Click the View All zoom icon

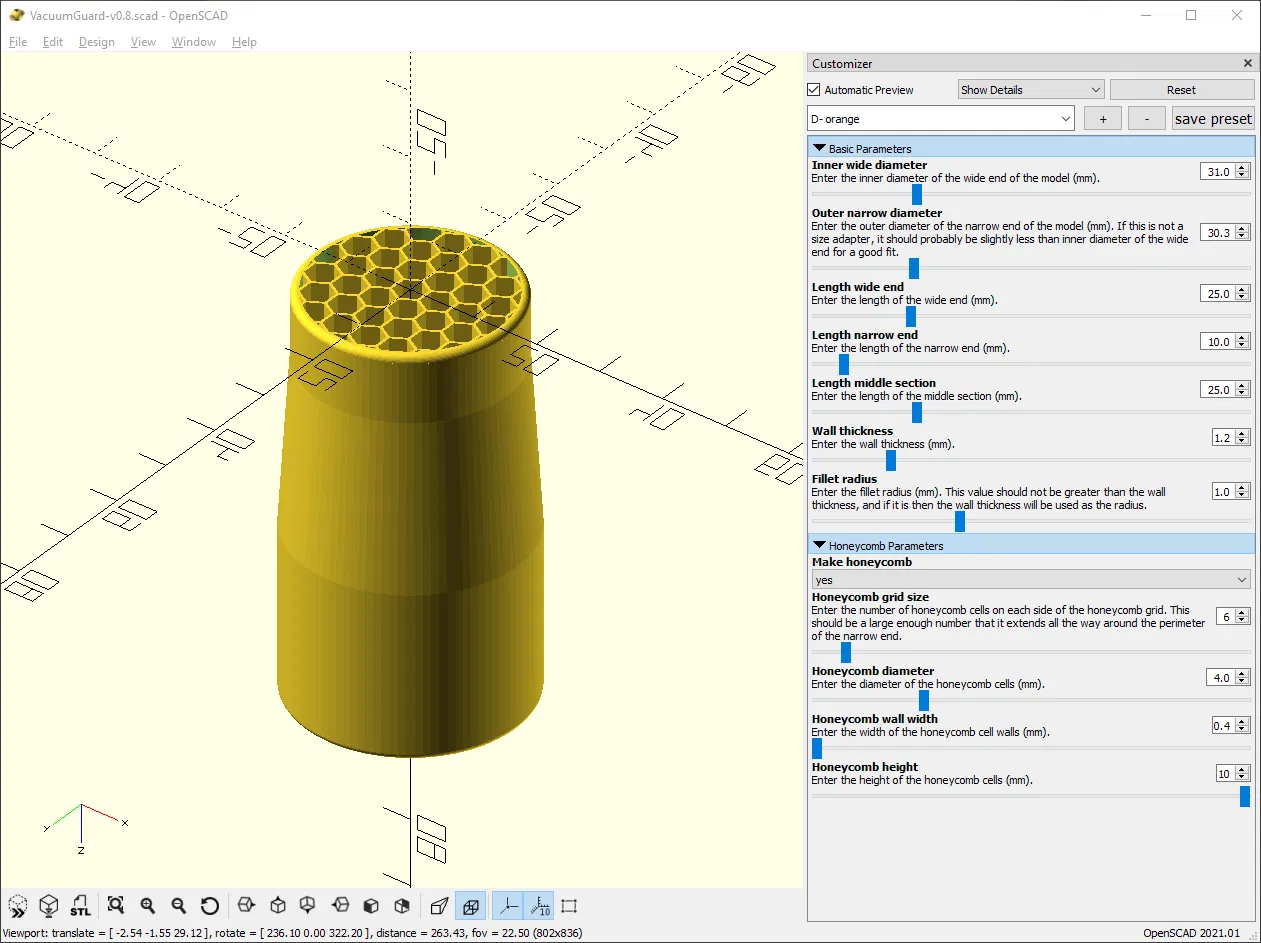pos(116,906)
